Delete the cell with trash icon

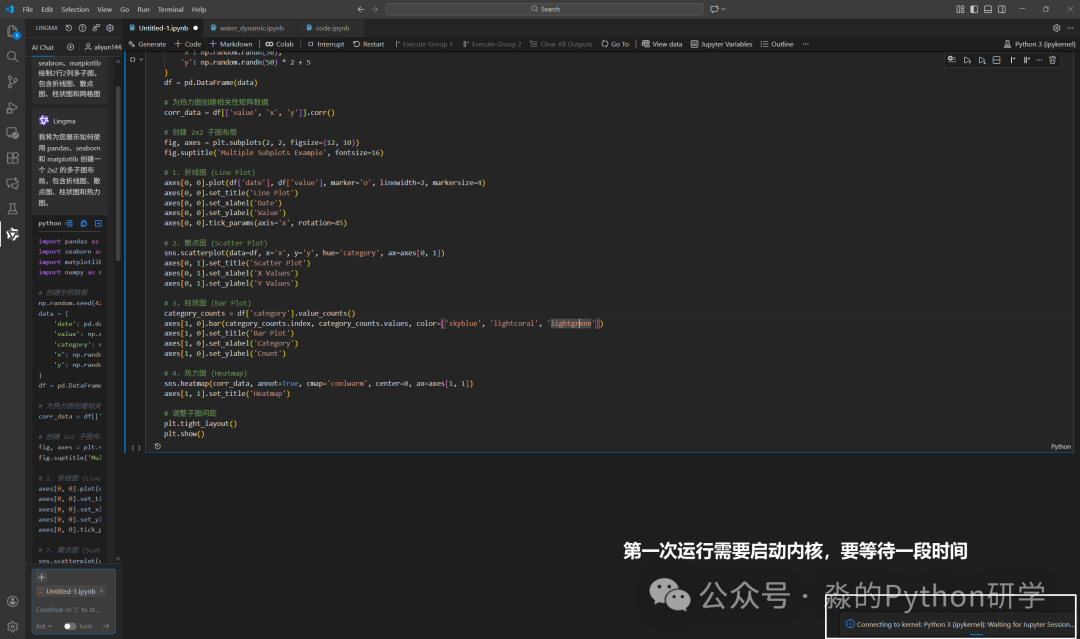pyautogui.click(x=1052, y=60)
